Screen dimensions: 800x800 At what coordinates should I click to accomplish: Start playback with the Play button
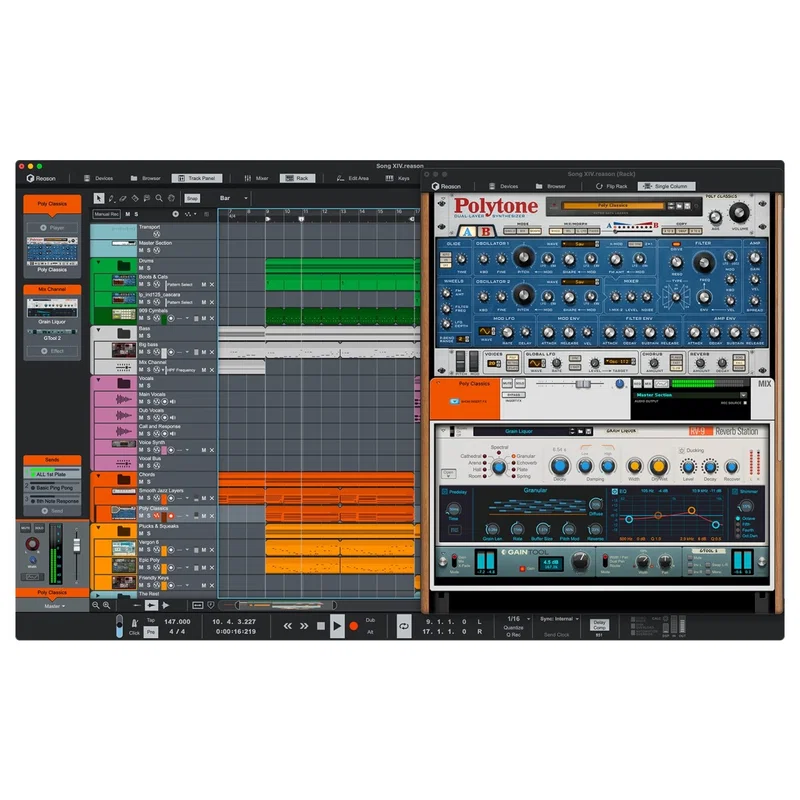pyautogui.click(x=337, y=626)
